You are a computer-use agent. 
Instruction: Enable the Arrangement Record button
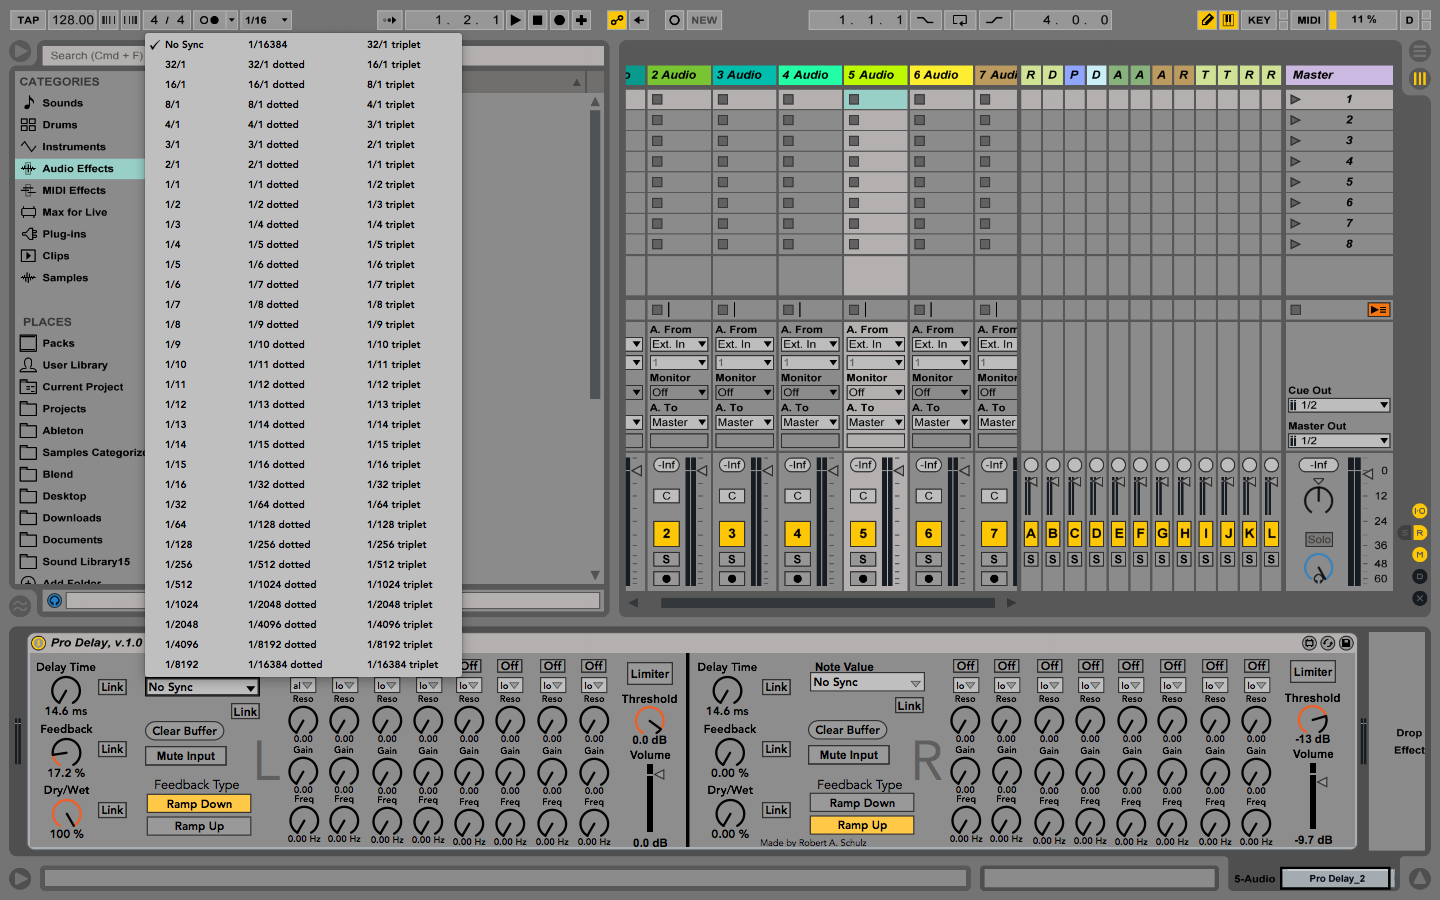click(560, 20)
